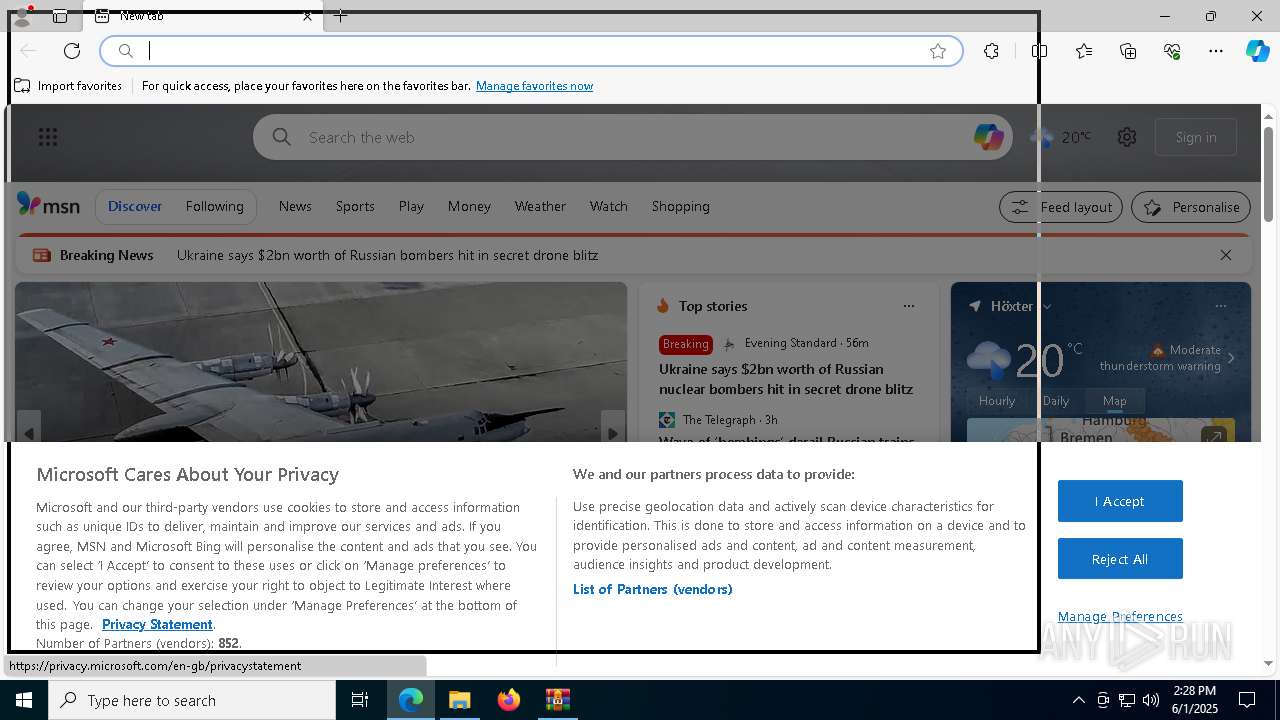The height and width of the screenshot is (720, 1280).
Task: Open Task View on taskbar
Action: (x=360, y=700)
